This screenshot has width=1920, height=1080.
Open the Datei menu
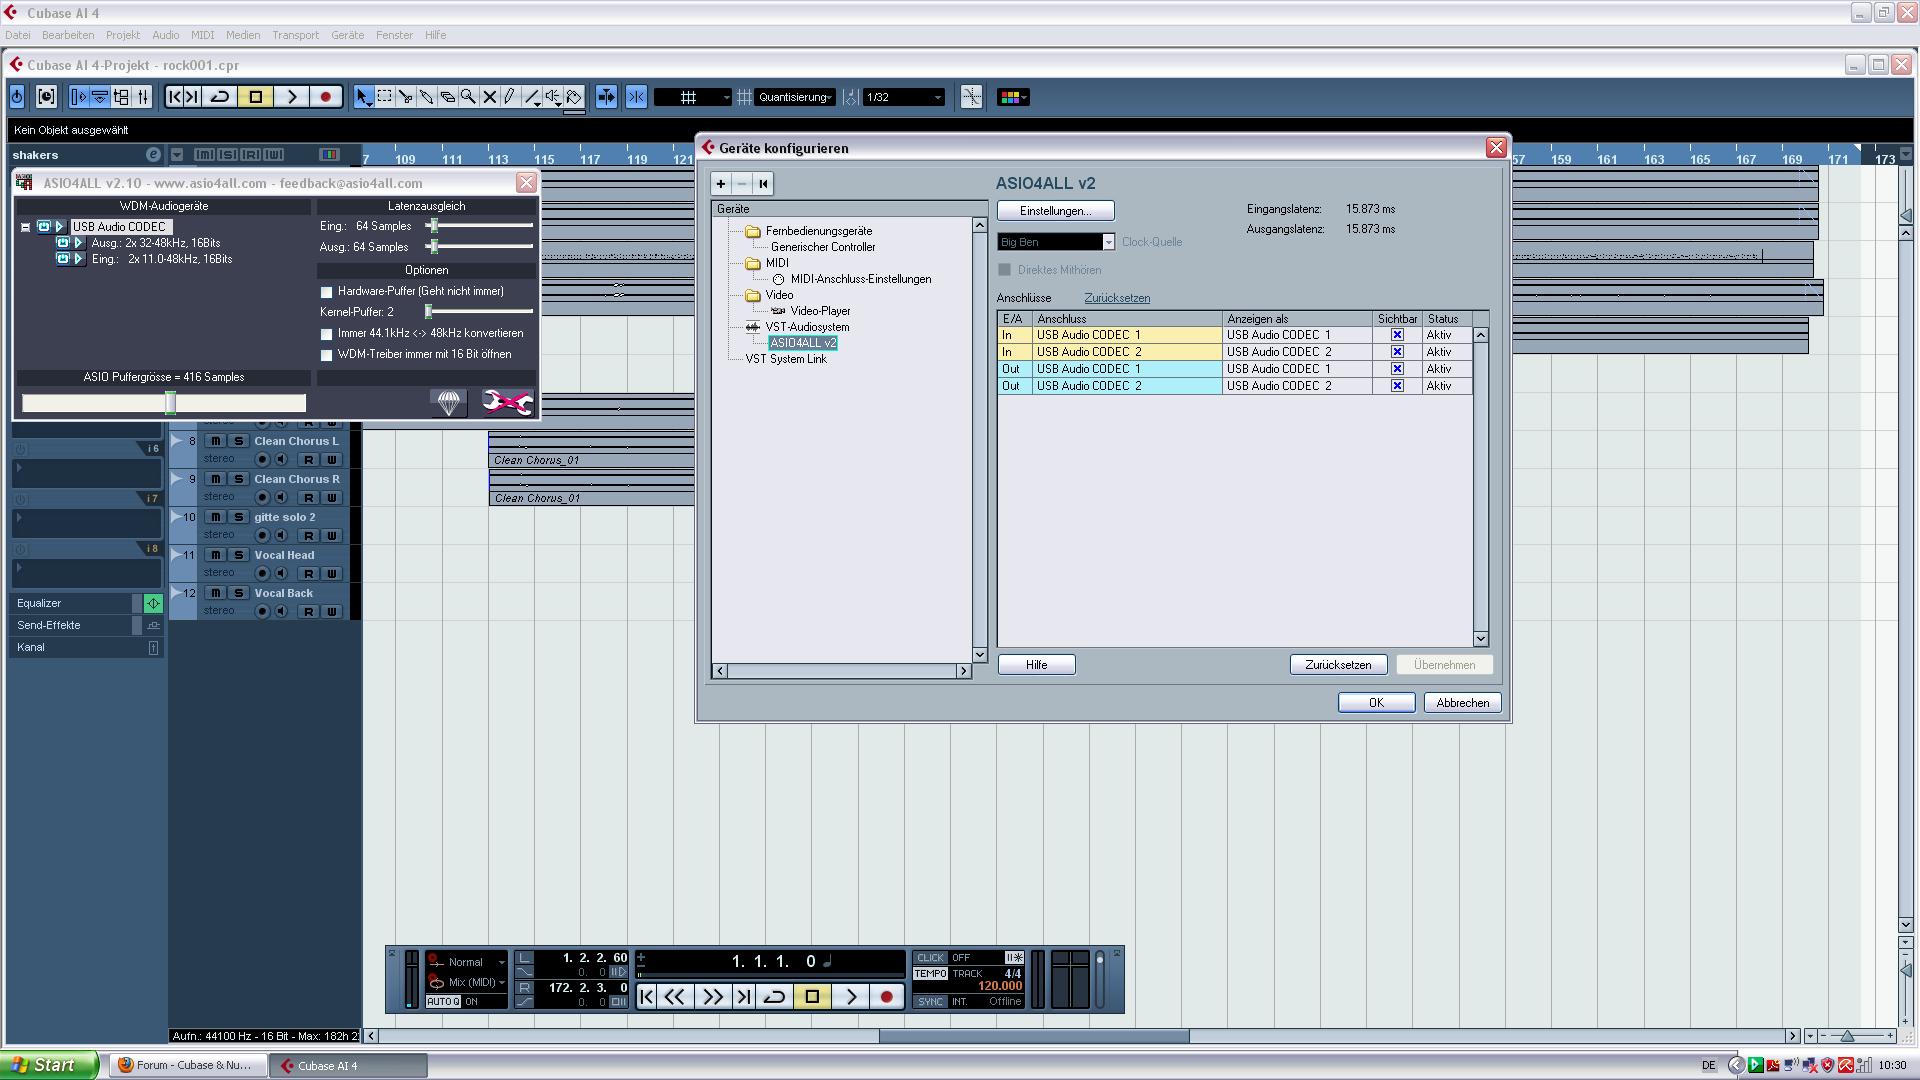click(x=17, y=35)
